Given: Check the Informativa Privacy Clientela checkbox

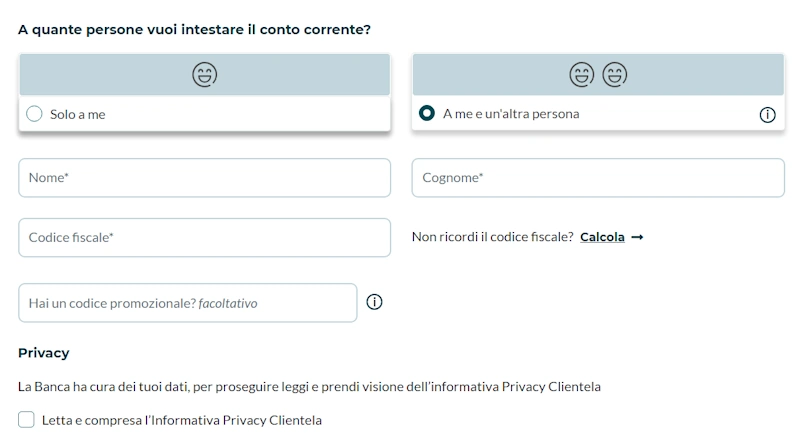Looking at the screenshot, I should [26, 420].
